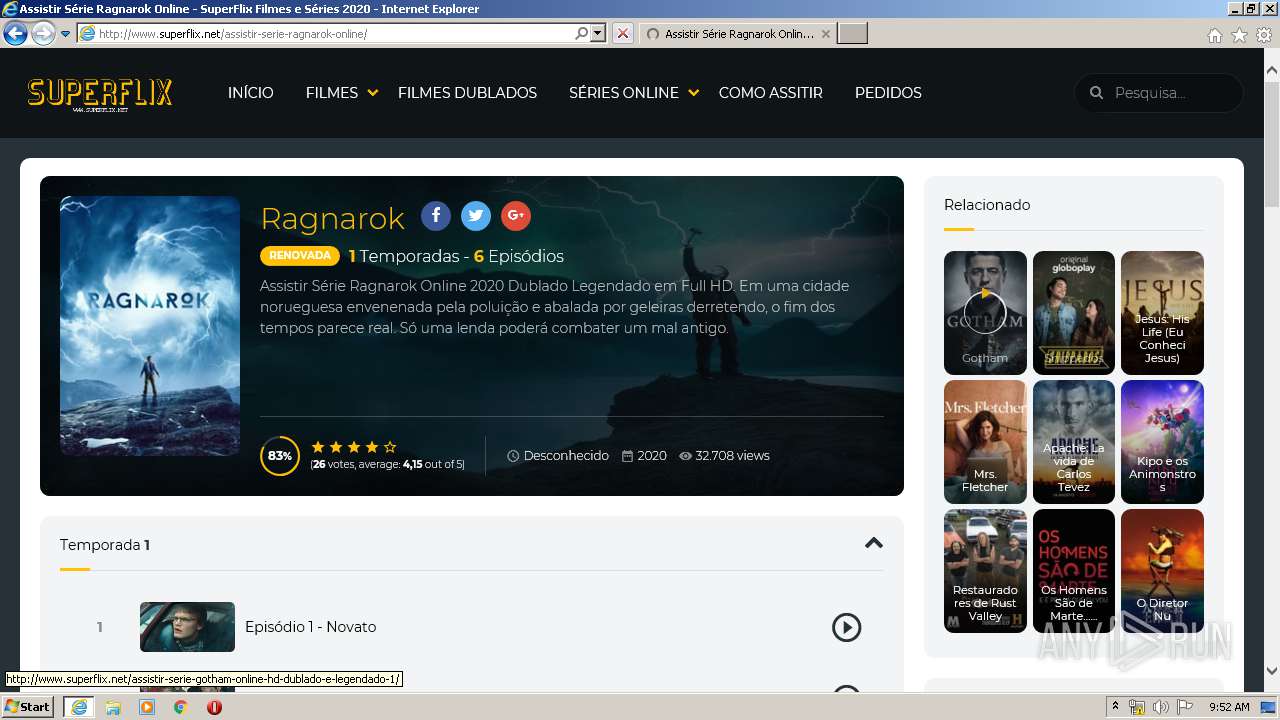Click the browser Back button

[x=15, y=33]
